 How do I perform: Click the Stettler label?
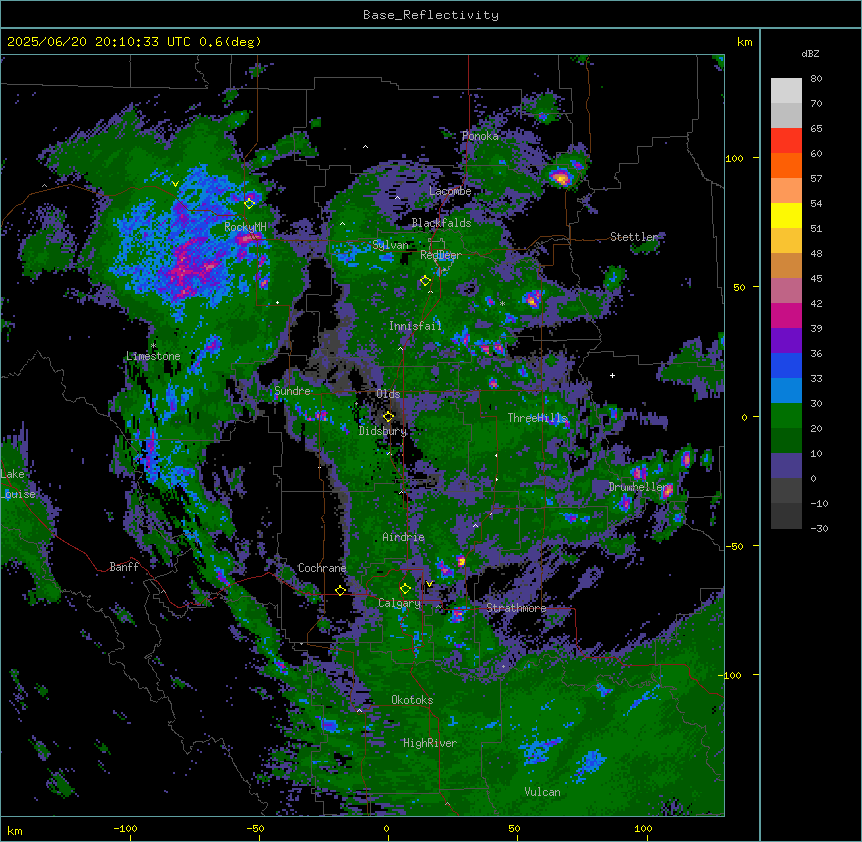pos(634,237)
